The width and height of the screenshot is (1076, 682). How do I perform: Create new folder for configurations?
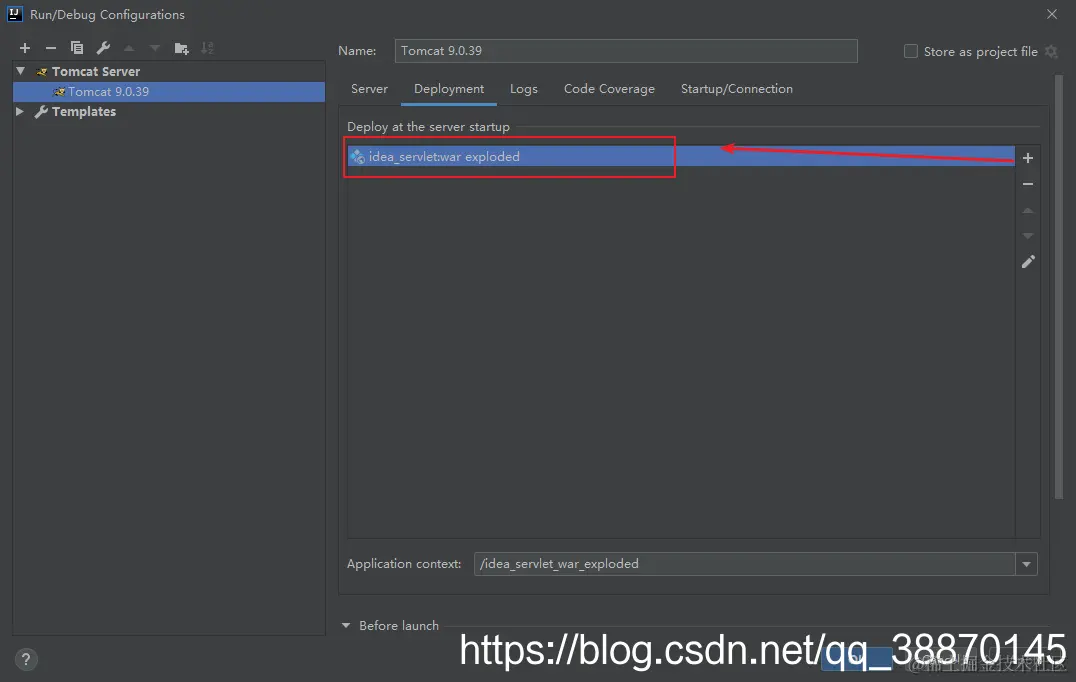click(x=181, y=48)
